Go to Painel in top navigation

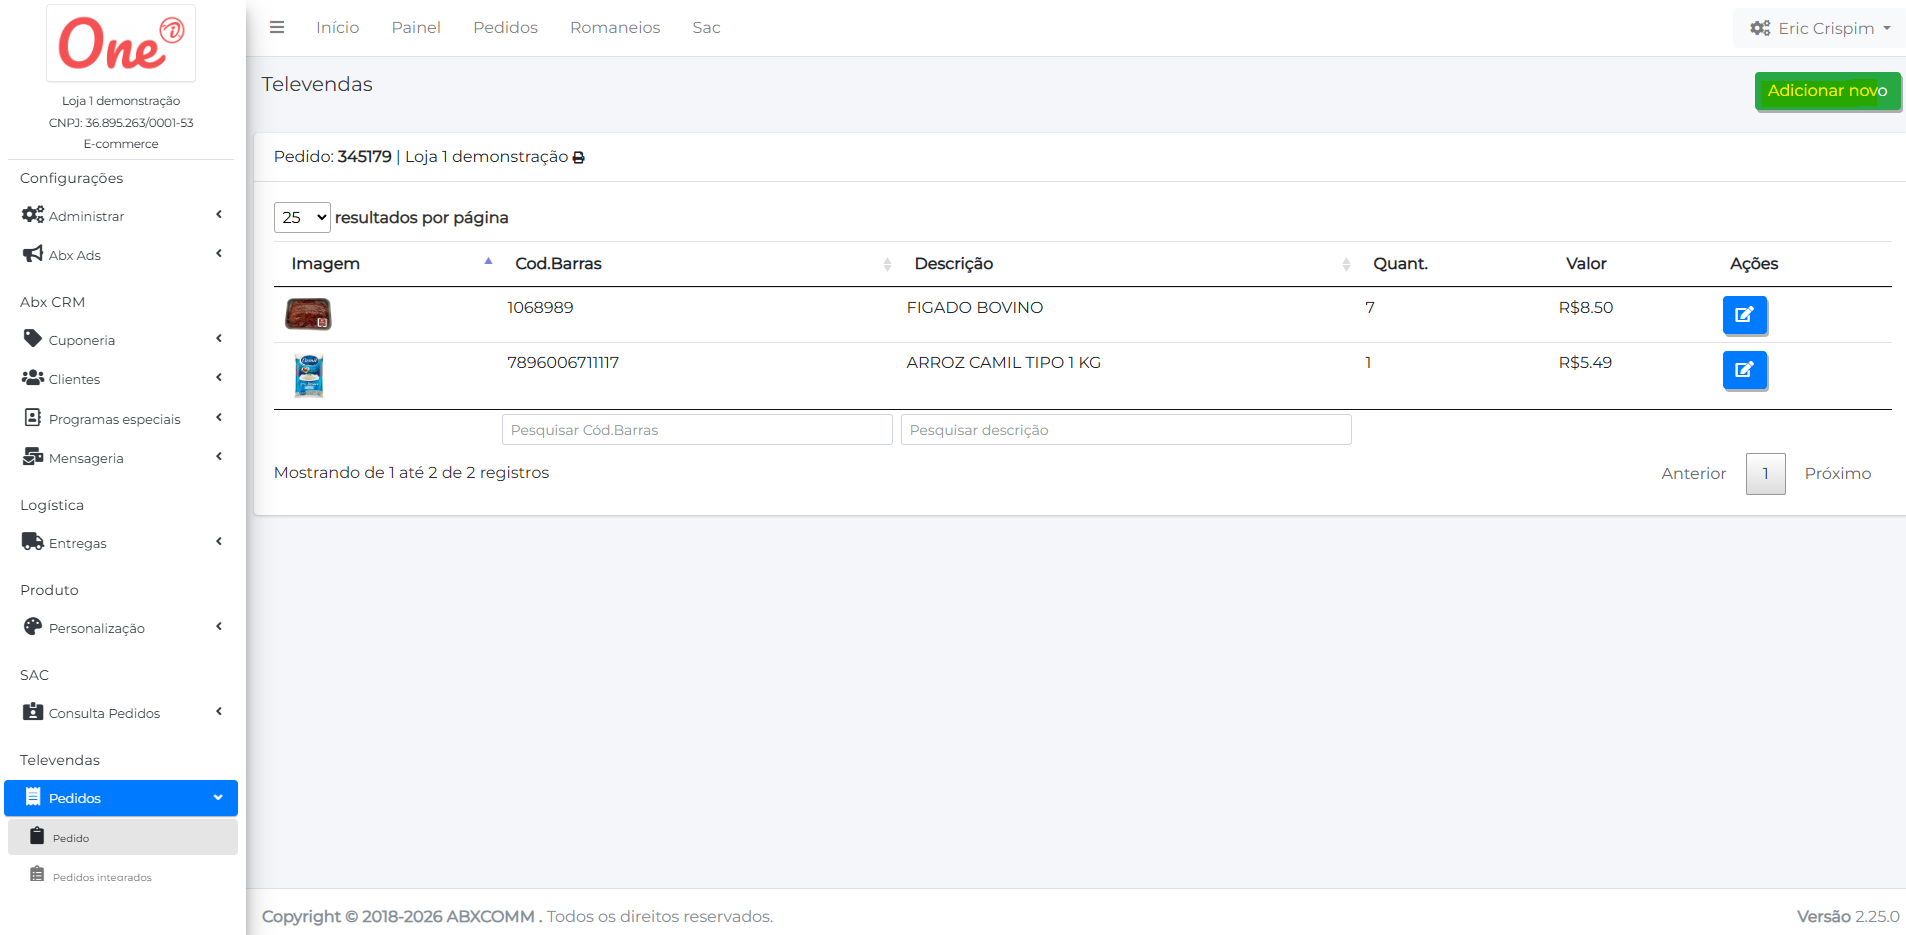pyautogui.click(x=416, y=28)
